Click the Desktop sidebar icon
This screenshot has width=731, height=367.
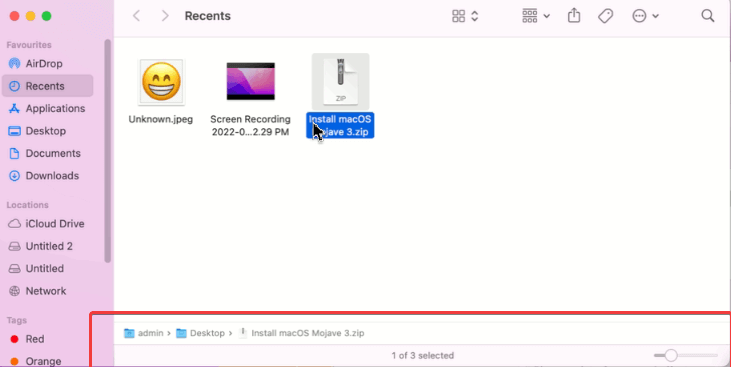pyautogui.click(x=14, y=131)
